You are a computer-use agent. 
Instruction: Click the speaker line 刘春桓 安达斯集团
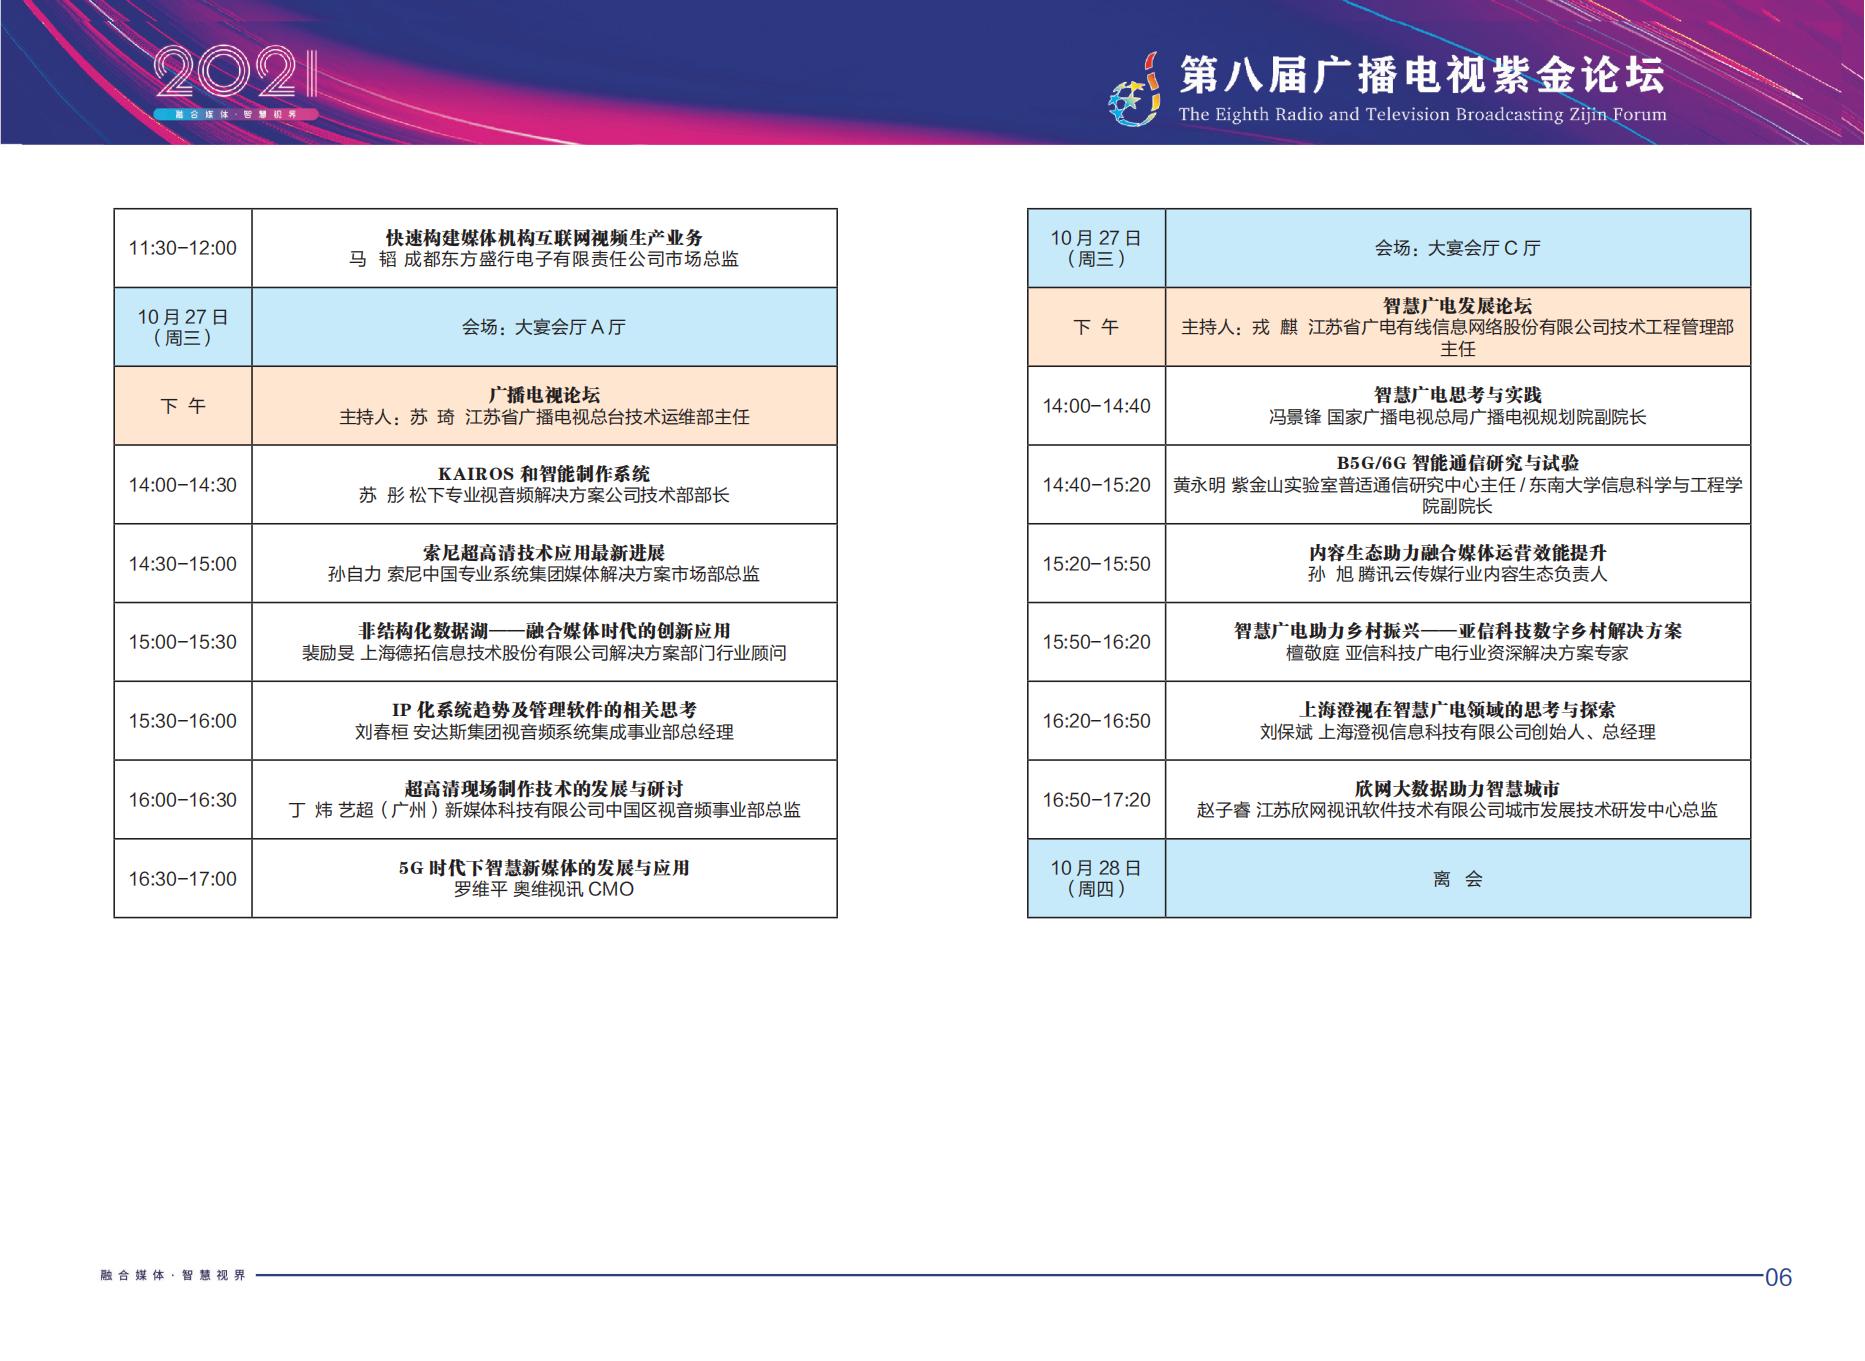tap(544, 732)
